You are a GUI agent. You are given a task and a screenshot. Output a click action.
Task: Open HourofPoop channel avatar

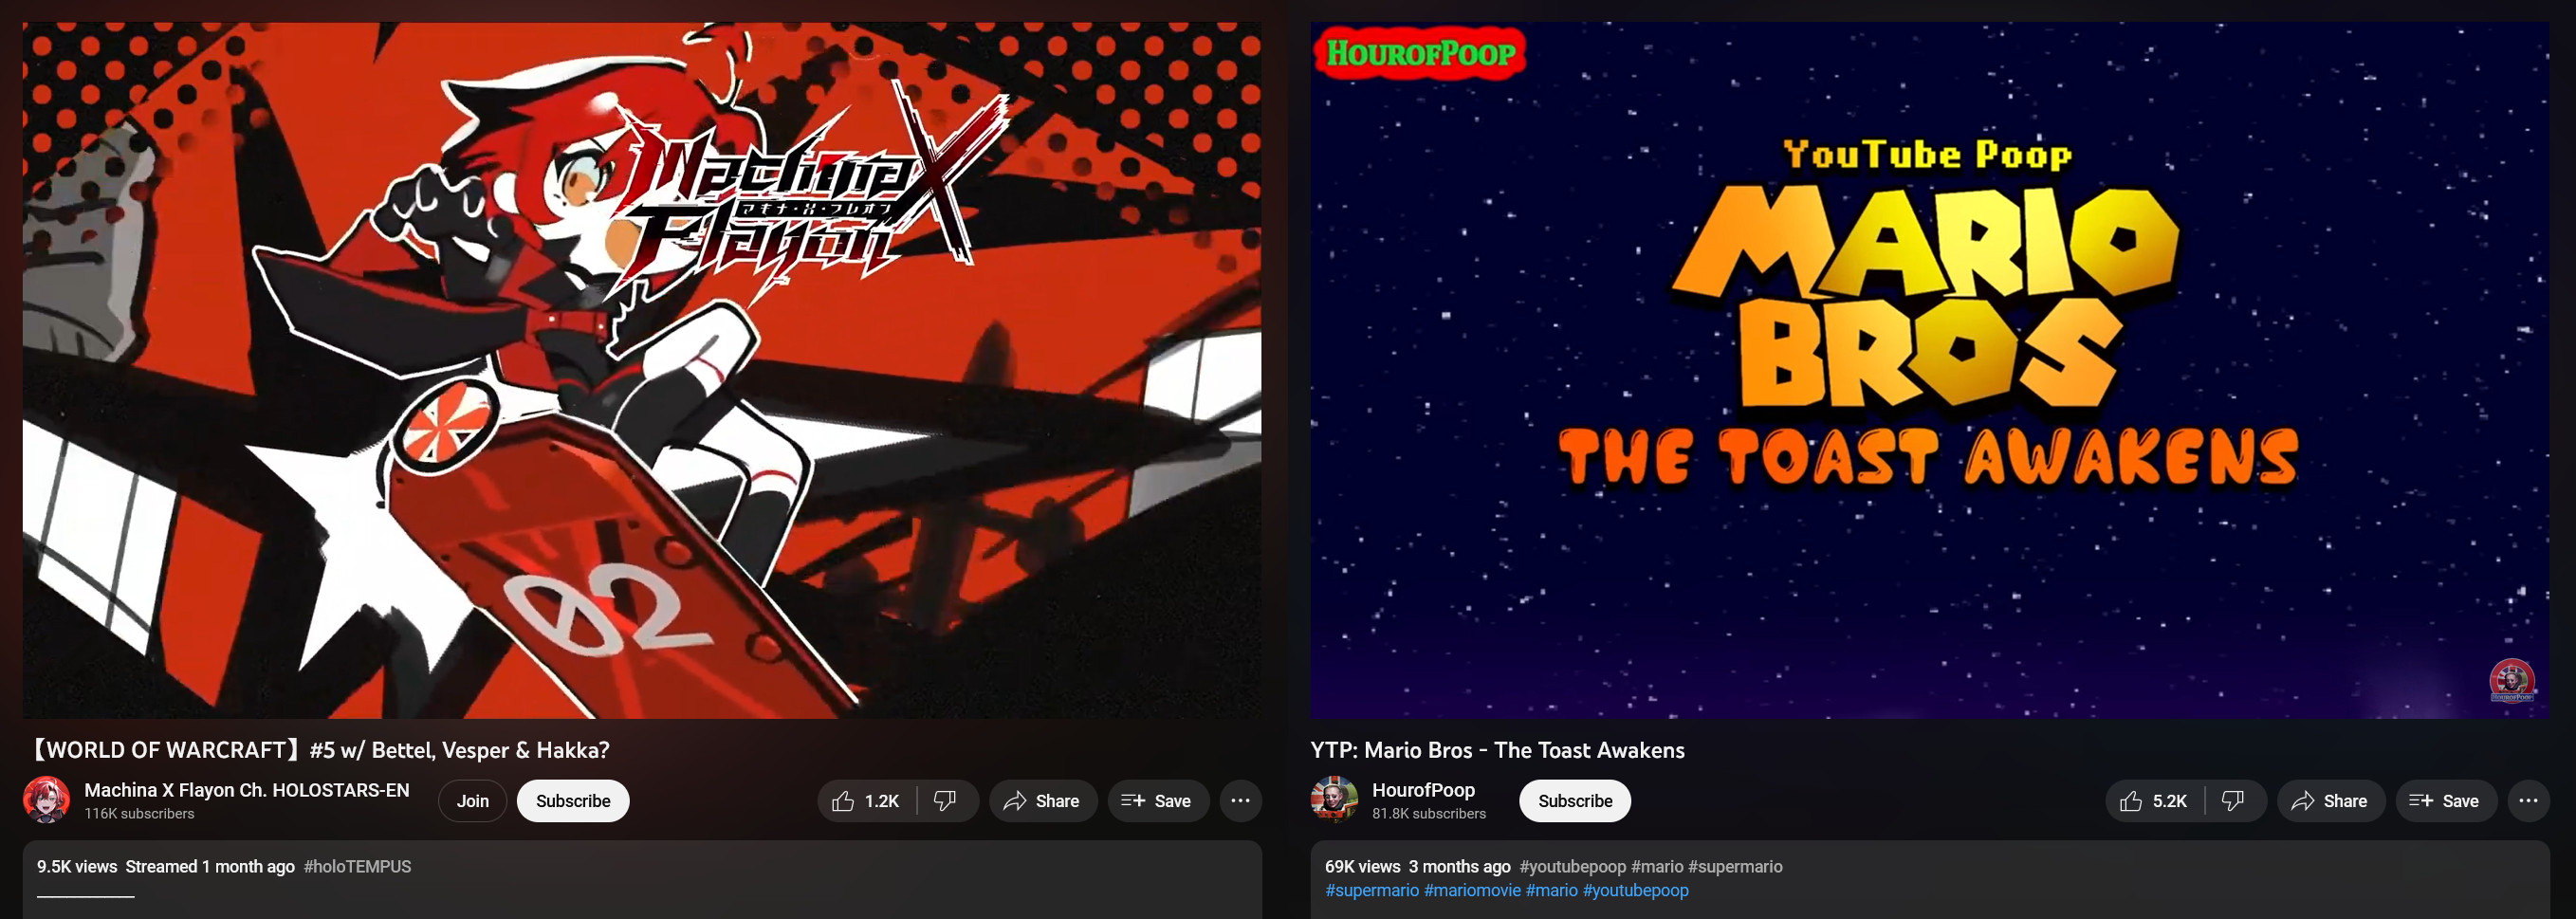coord(1334,799)
